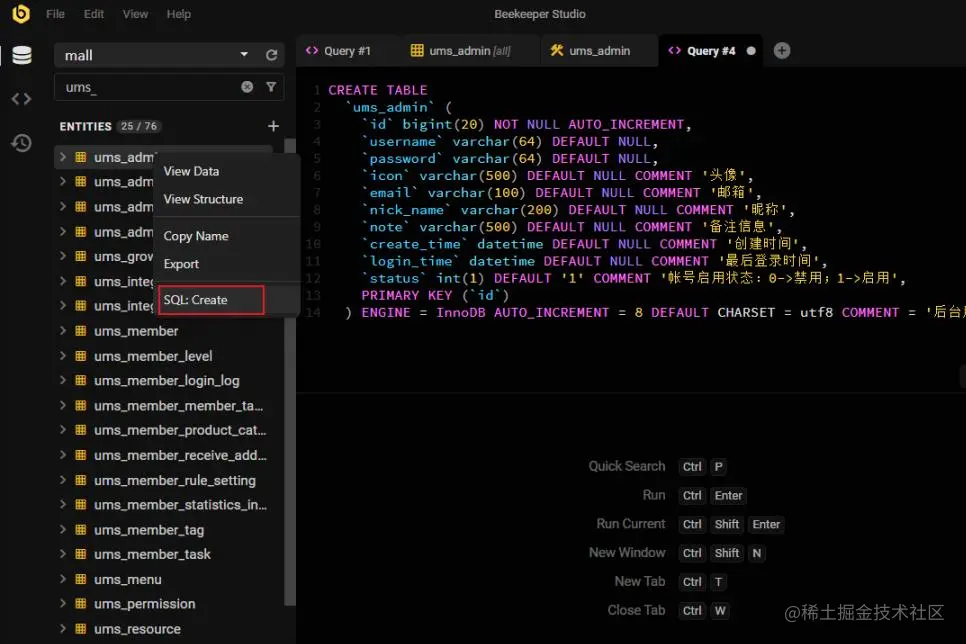Open the File menu
This screenshot has height=644, width=966.
click(x=55, y=14)
